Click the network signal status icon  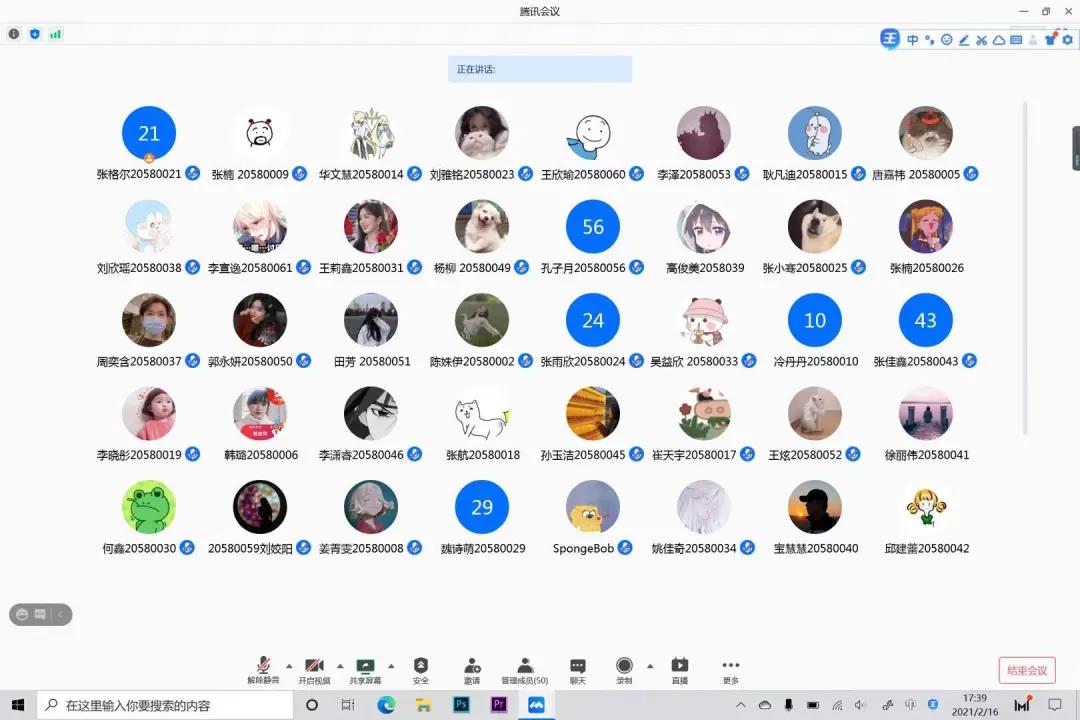point(56,34)
